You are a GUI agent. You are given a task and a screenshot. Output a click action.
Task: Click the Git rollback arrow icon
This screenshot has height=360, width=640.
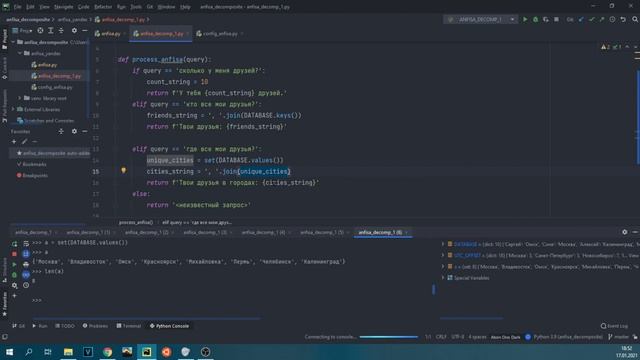point(623,19)
